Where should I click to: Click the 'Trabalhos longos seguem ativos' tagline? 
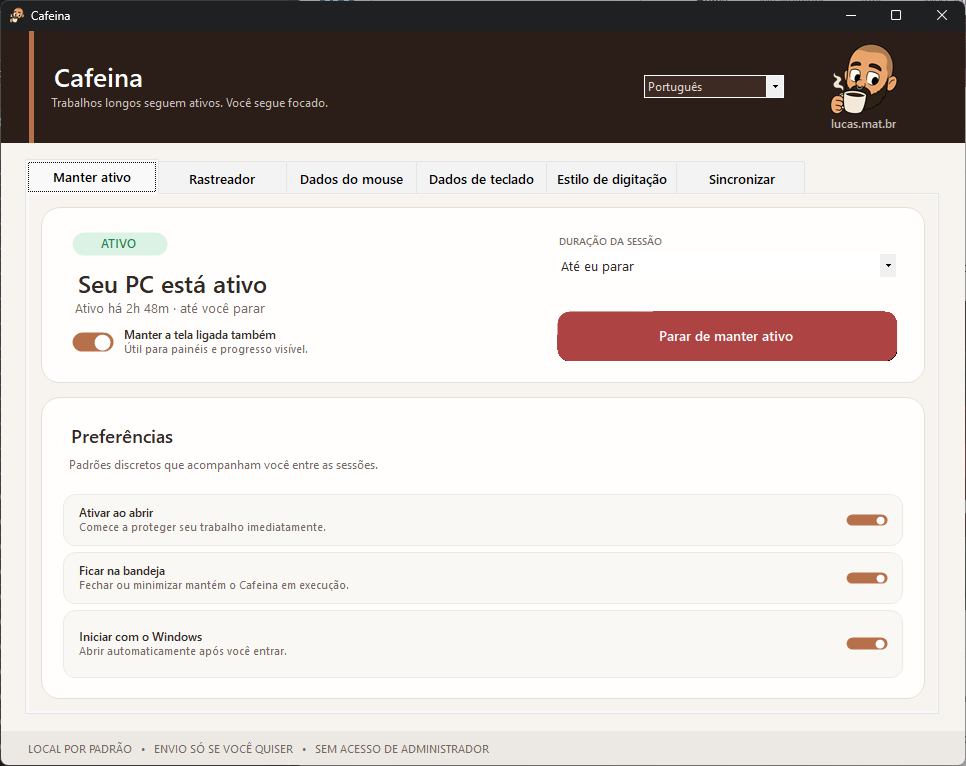point(189,103)
